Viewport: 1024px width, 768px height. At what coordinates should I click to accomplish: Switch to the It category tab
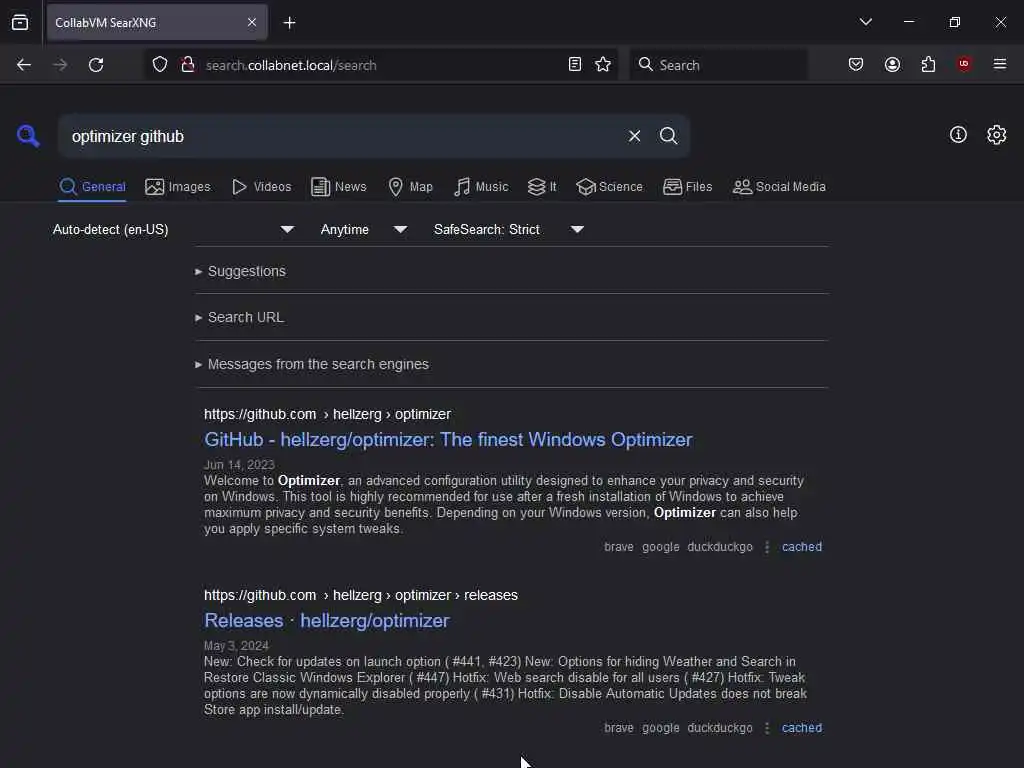(542, 187)
